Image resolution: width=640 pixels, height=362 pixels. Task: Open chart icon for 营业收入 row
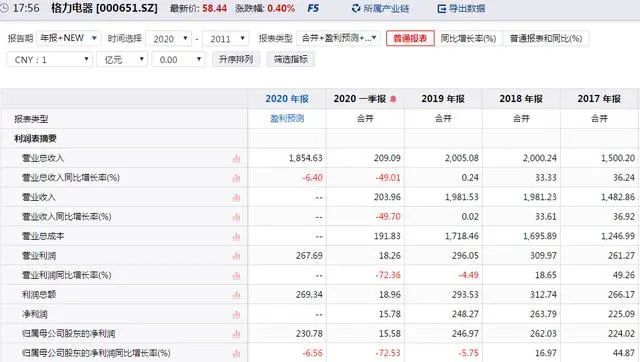point(236,198)
